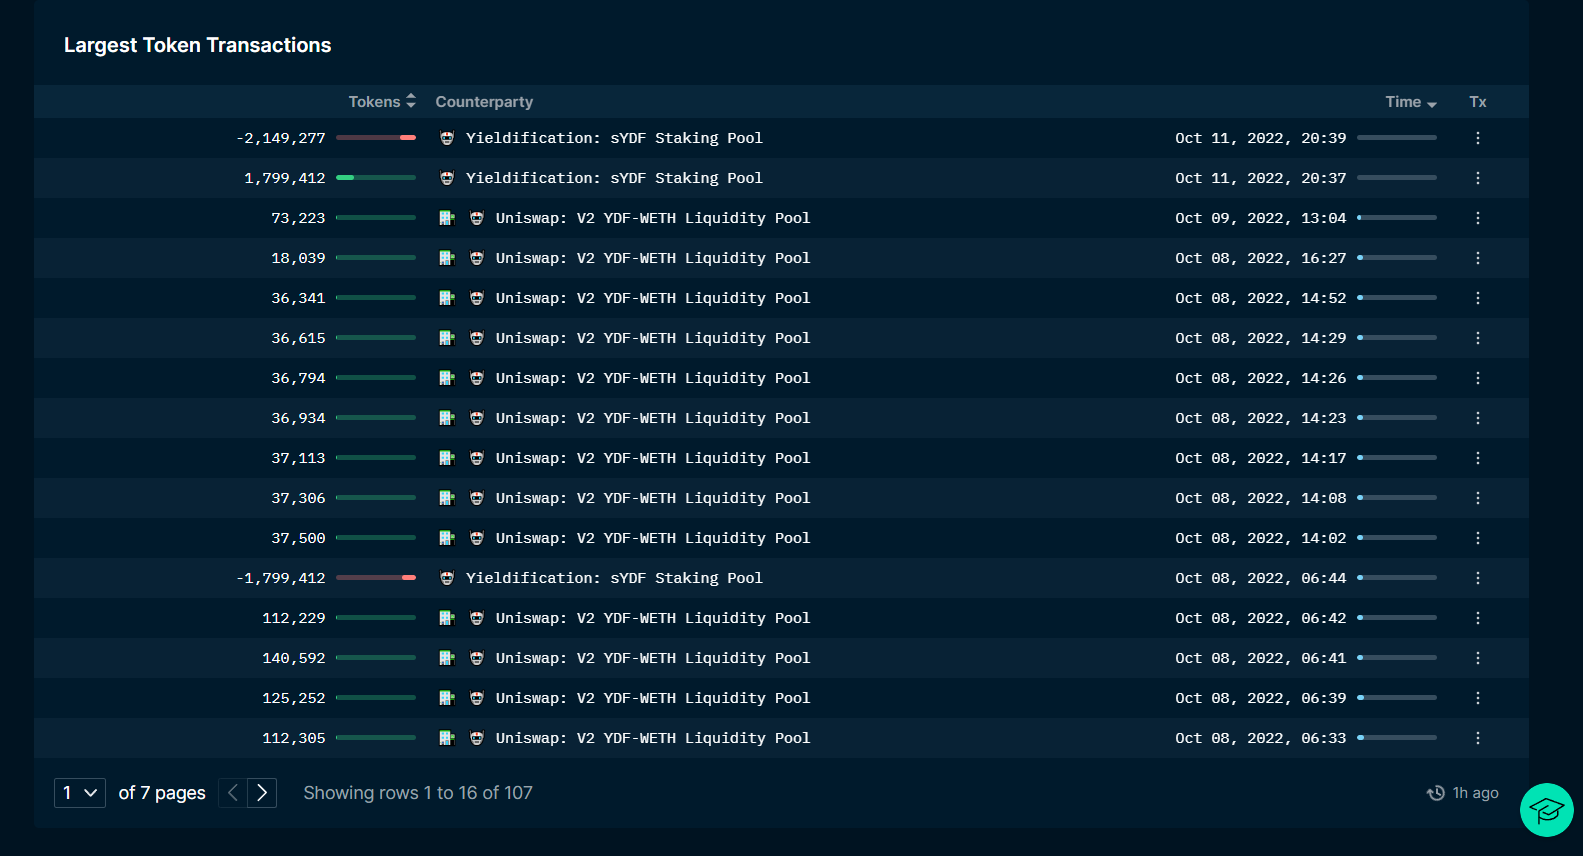The image size is (1583, 856).
Task: Open Uniswap V2 YDF-WETH pool link in 37,500 row
Action: click(x=653, y=538)
